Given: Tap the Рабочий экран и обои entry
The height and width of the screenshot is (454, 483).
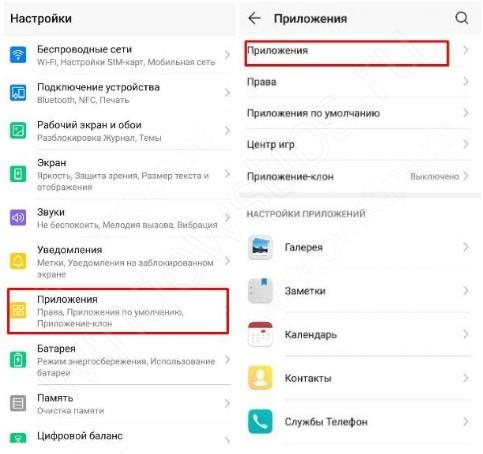Looking at the screenshot, I should (119, 131).
